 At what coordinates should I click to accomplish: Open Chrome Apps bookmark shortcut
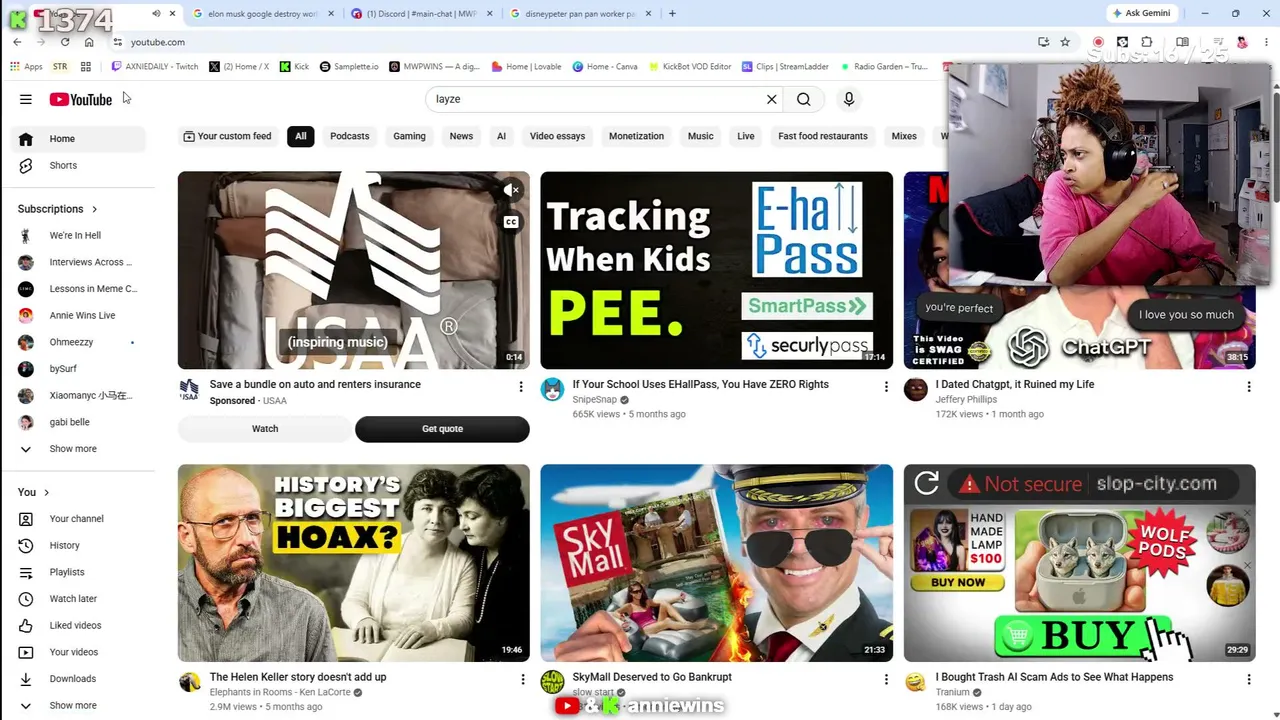click(x=27, y=67)
